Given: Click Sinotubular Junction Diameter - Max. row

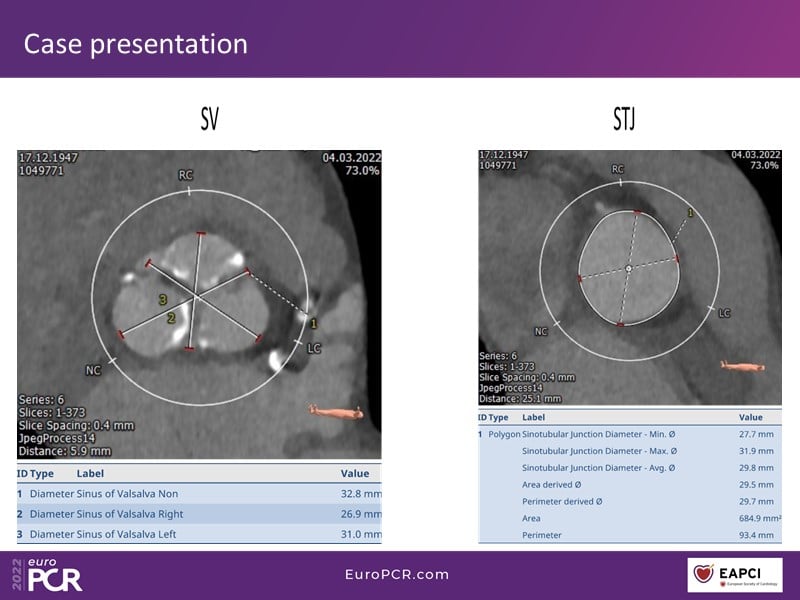Looking at the screenshot, I should point(630,451).
